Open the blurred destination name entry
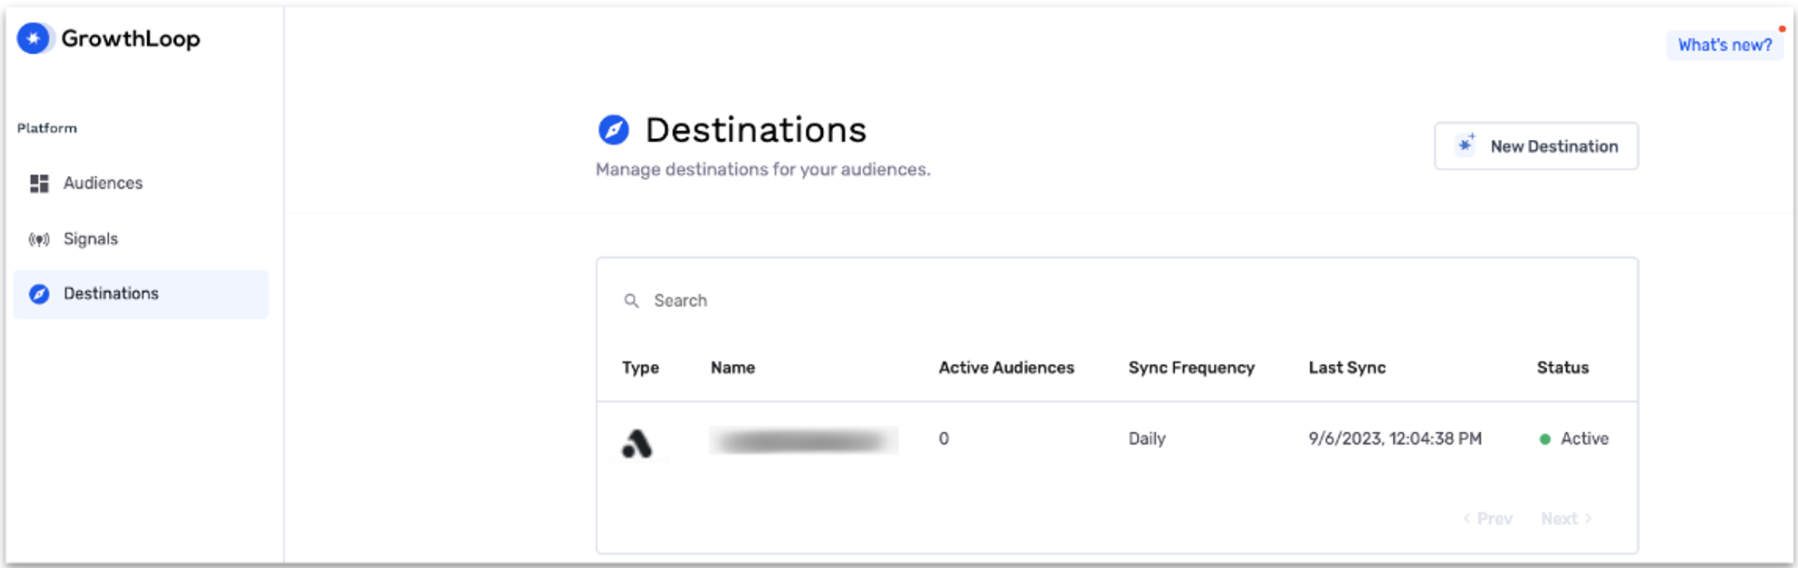The height and width of the screenshot is (568, 1798). point(803,440)
